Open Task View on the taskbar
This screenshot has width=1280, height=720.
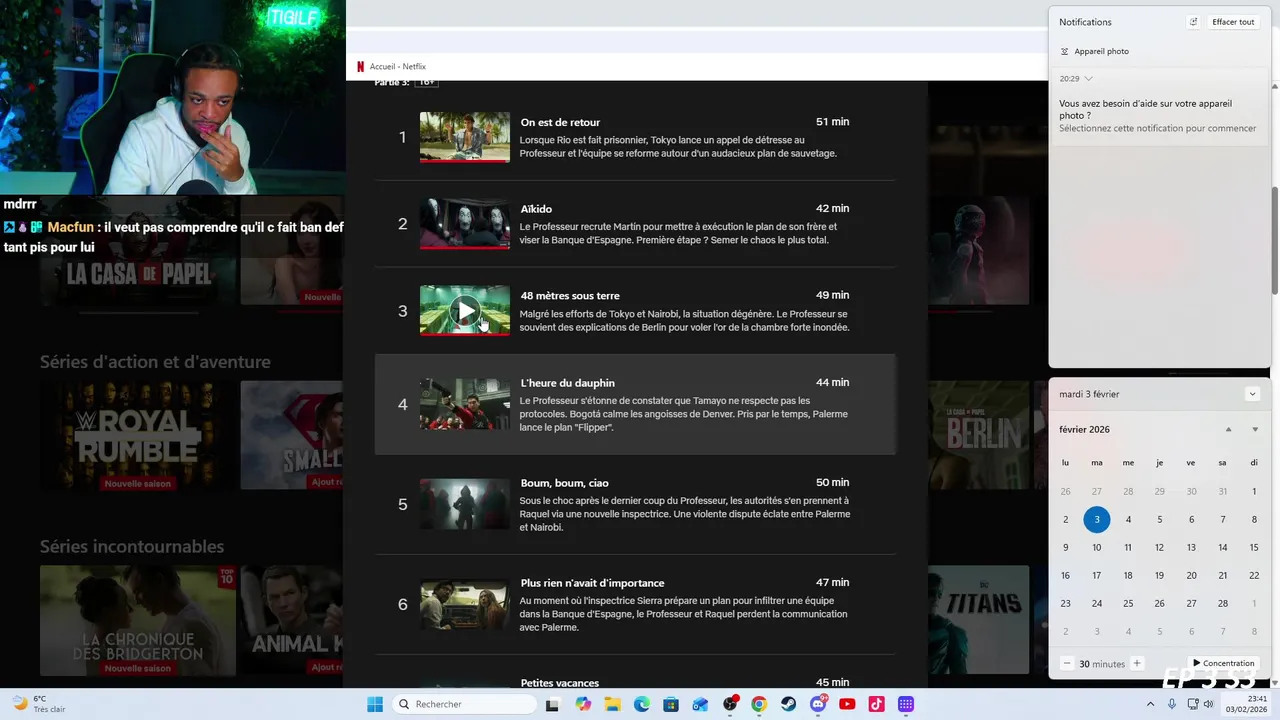point(552,704)
